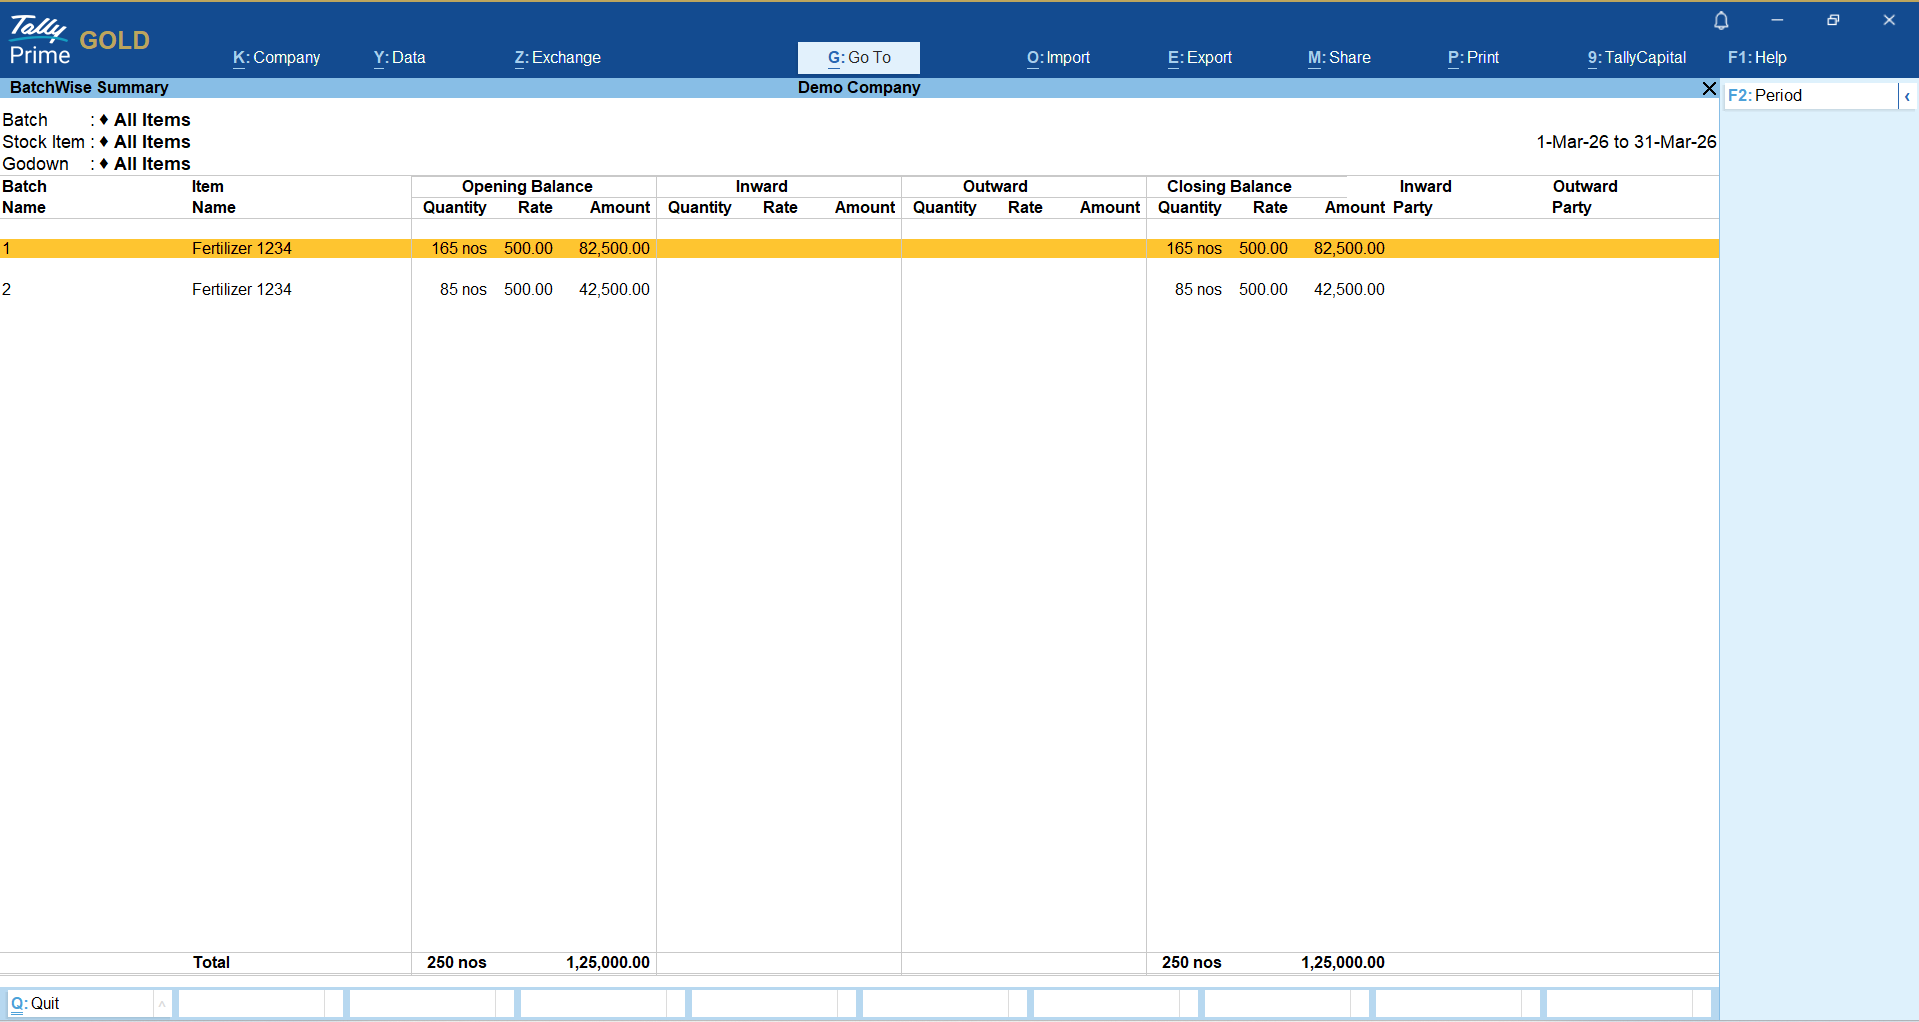Restore down the application window
The image size is (1919, 1022).
coord(1833,20)
